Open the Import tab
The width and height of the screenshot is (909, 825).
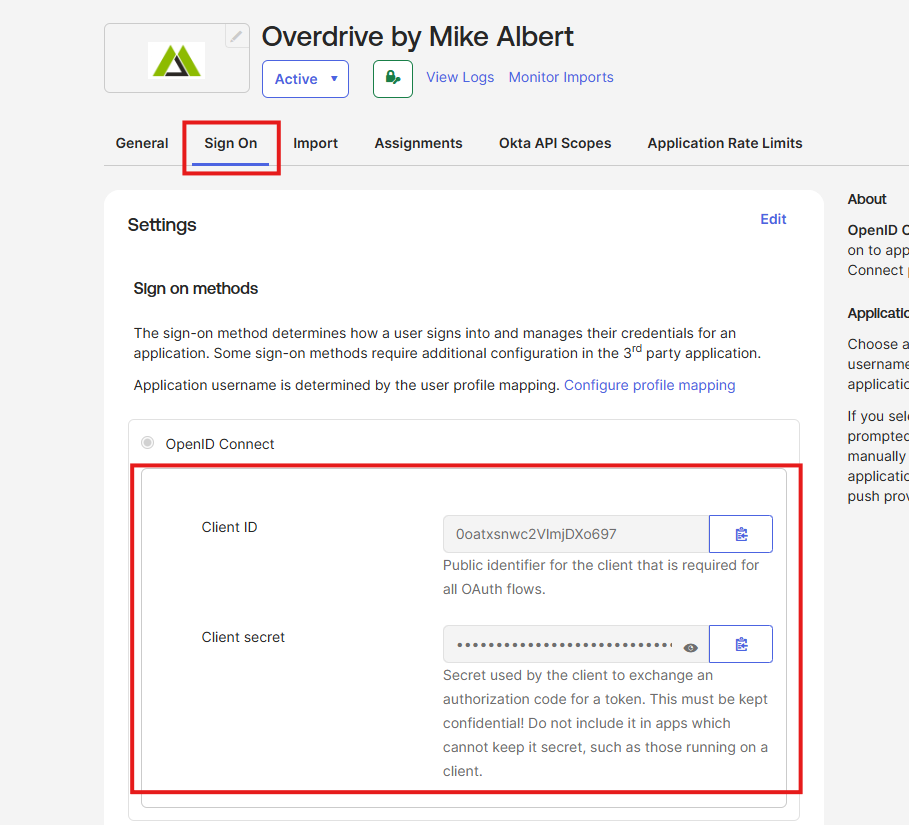[x=315, y=143]
